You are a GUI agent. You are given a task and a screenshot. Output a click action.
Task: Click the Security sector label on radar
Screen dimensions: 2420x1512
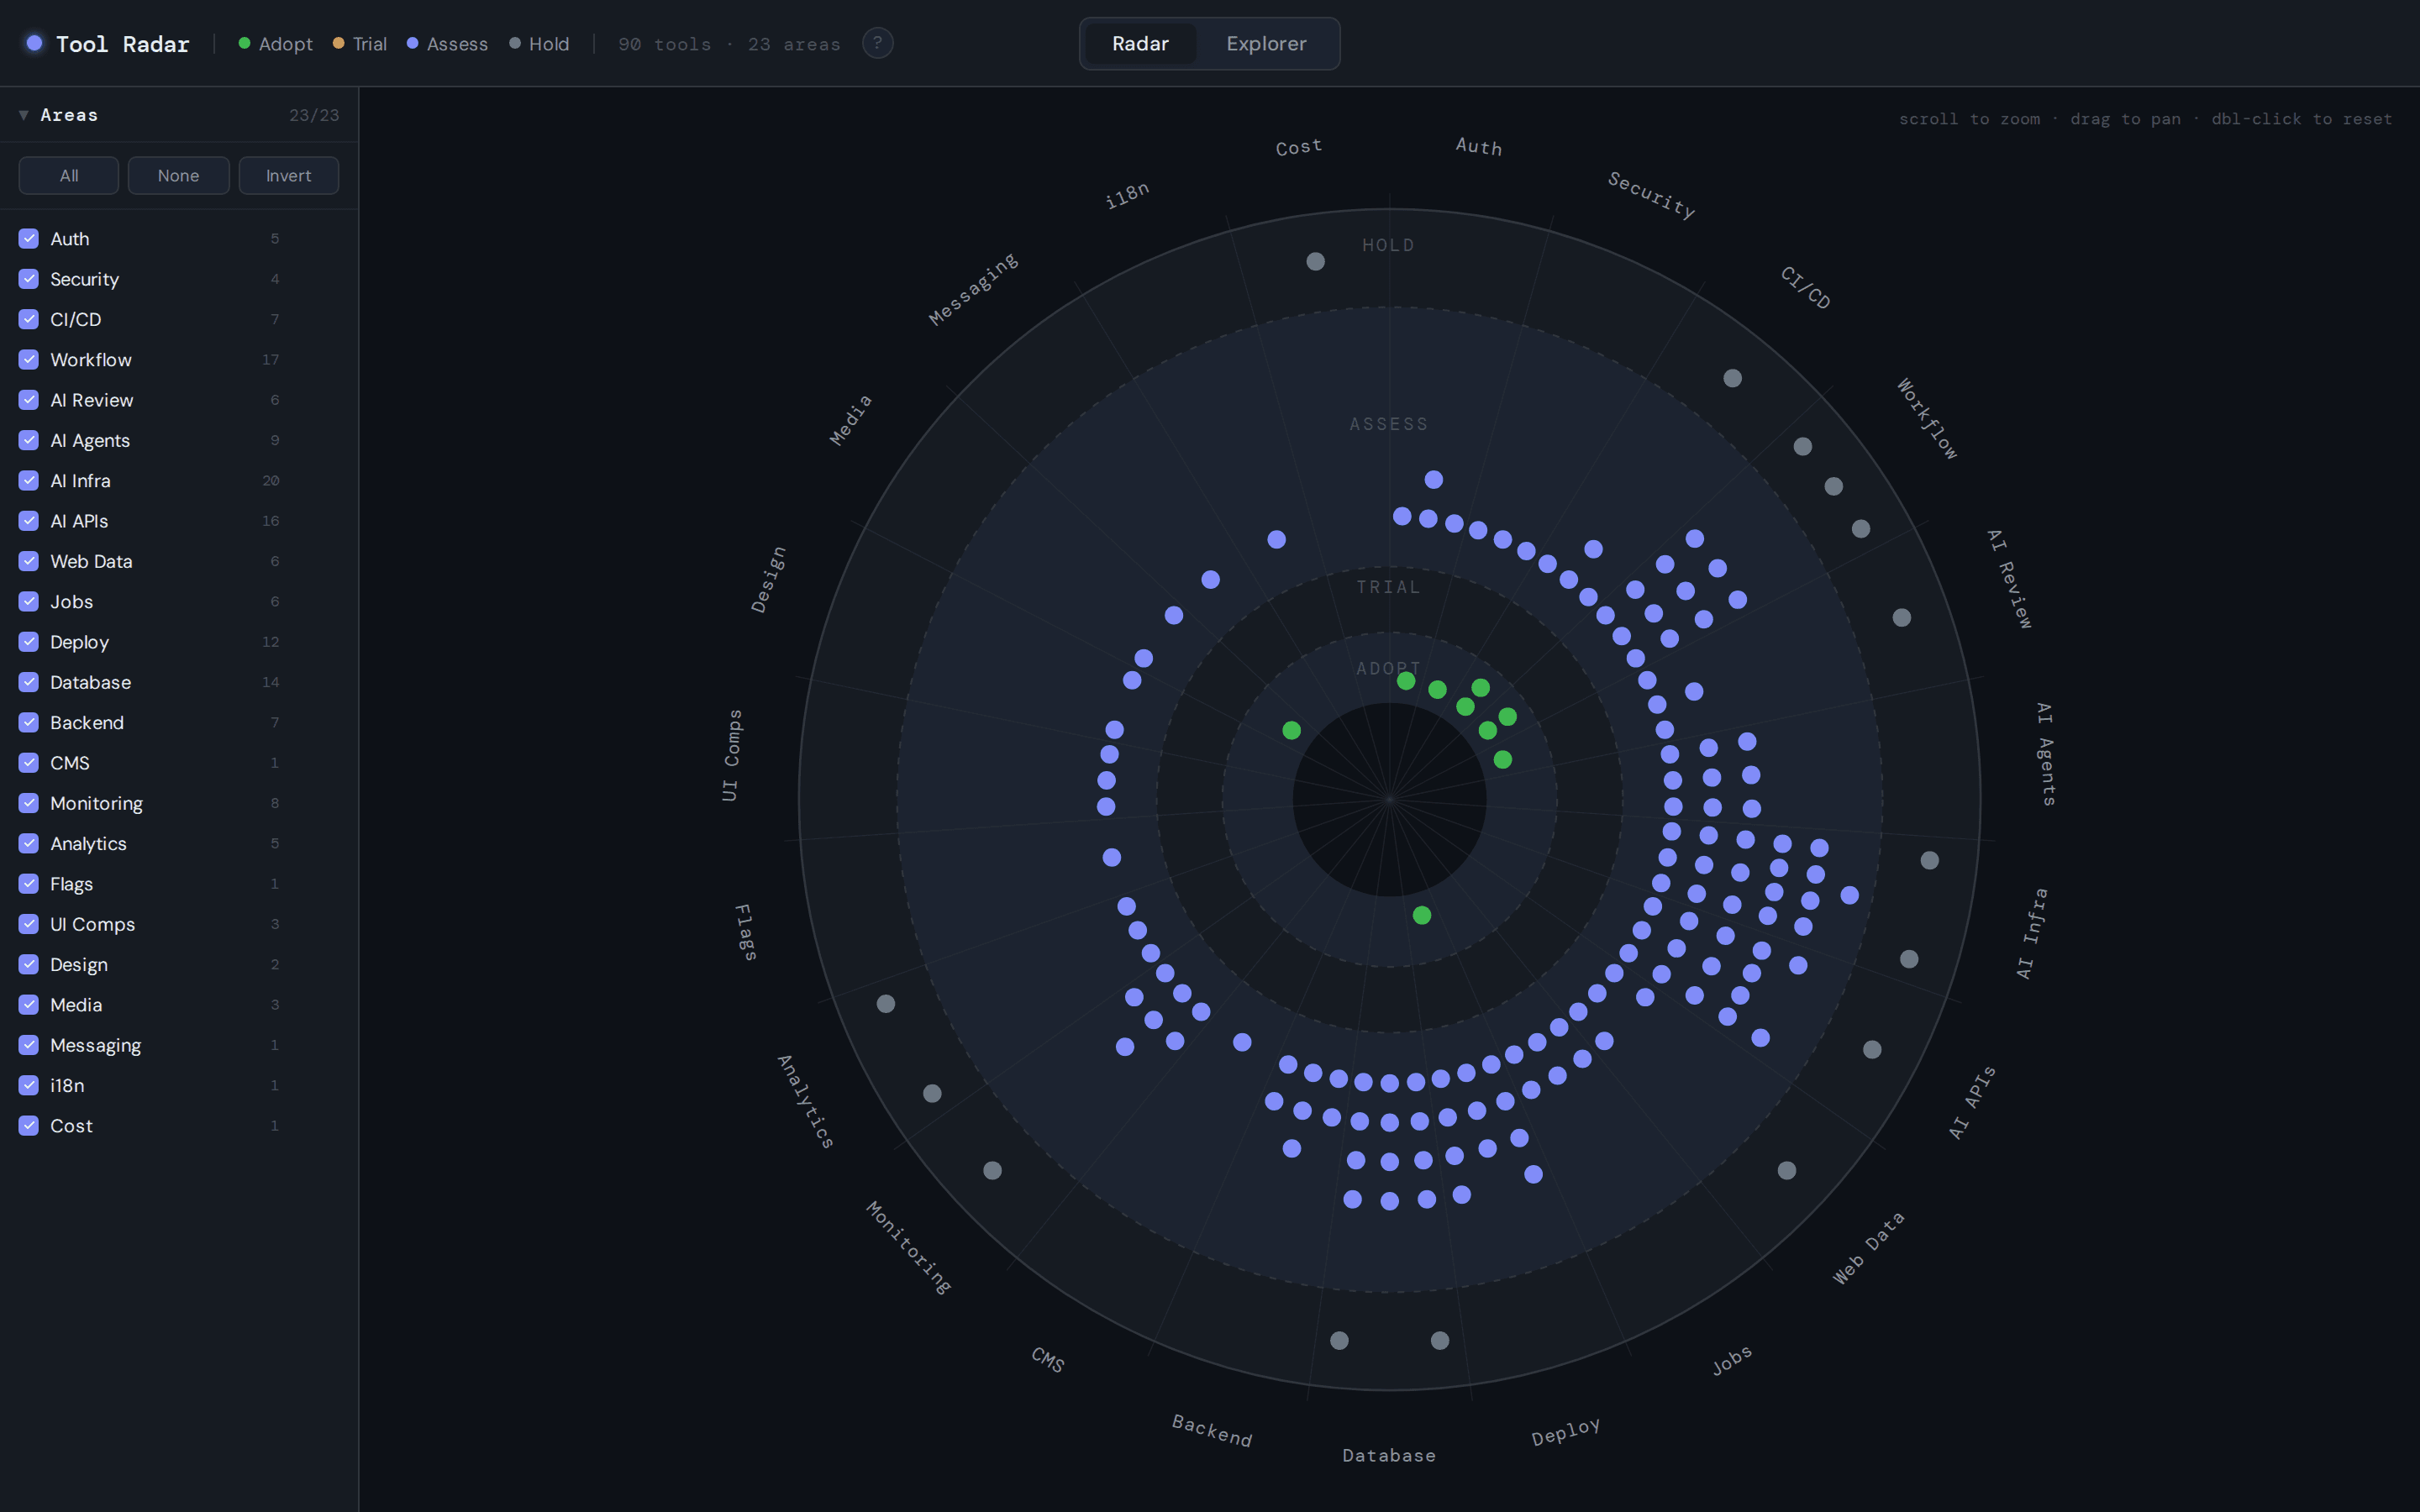[x=1651, y=195]
